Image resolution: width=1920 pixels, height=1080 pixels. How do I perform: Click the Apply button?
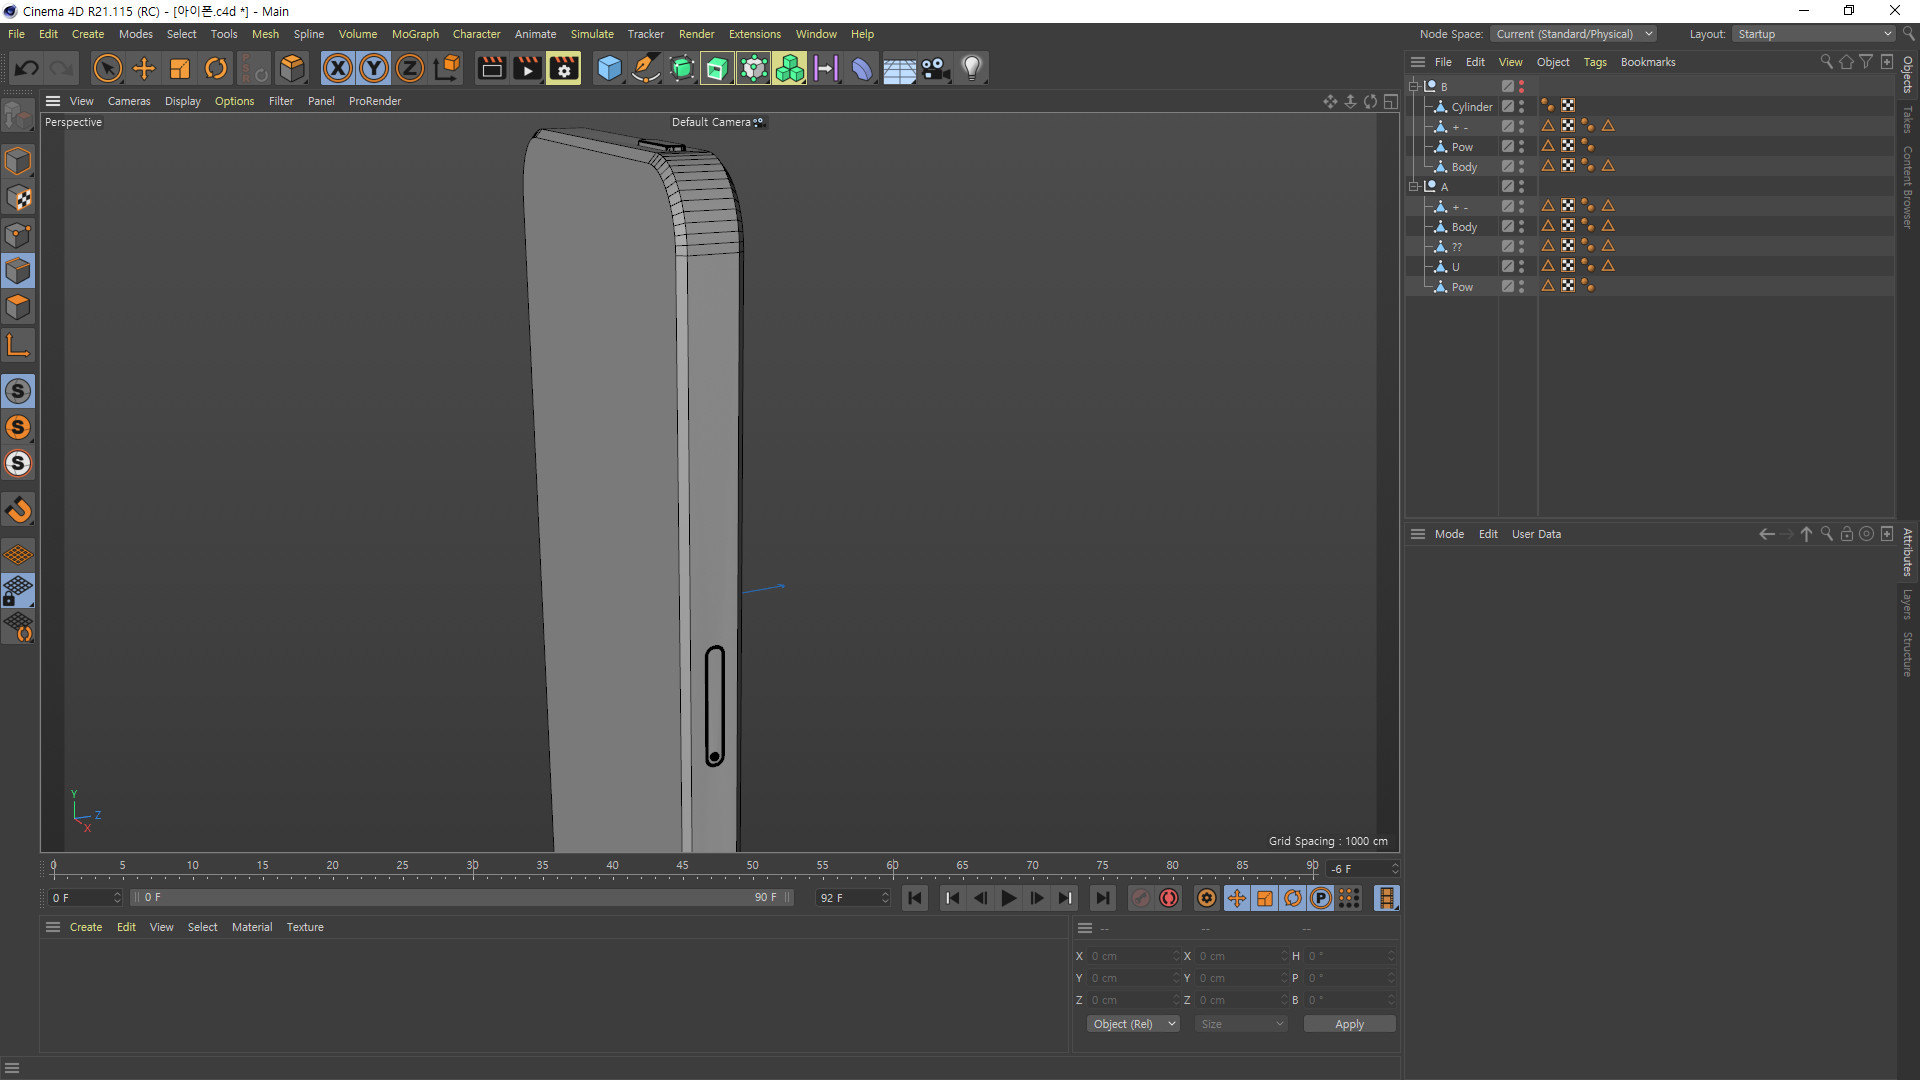pos(1349,1024)
